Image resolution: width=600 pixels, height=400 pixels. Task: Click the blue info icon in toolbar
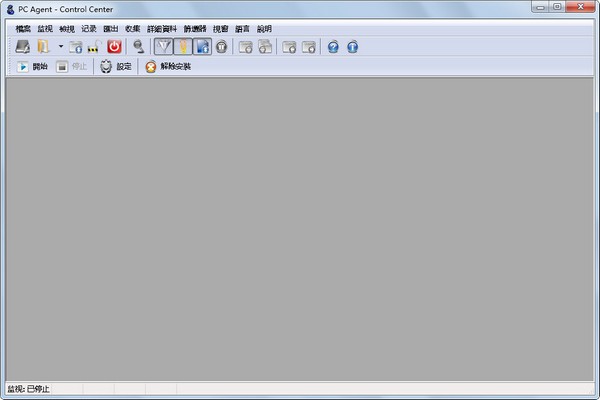point(352,47)
